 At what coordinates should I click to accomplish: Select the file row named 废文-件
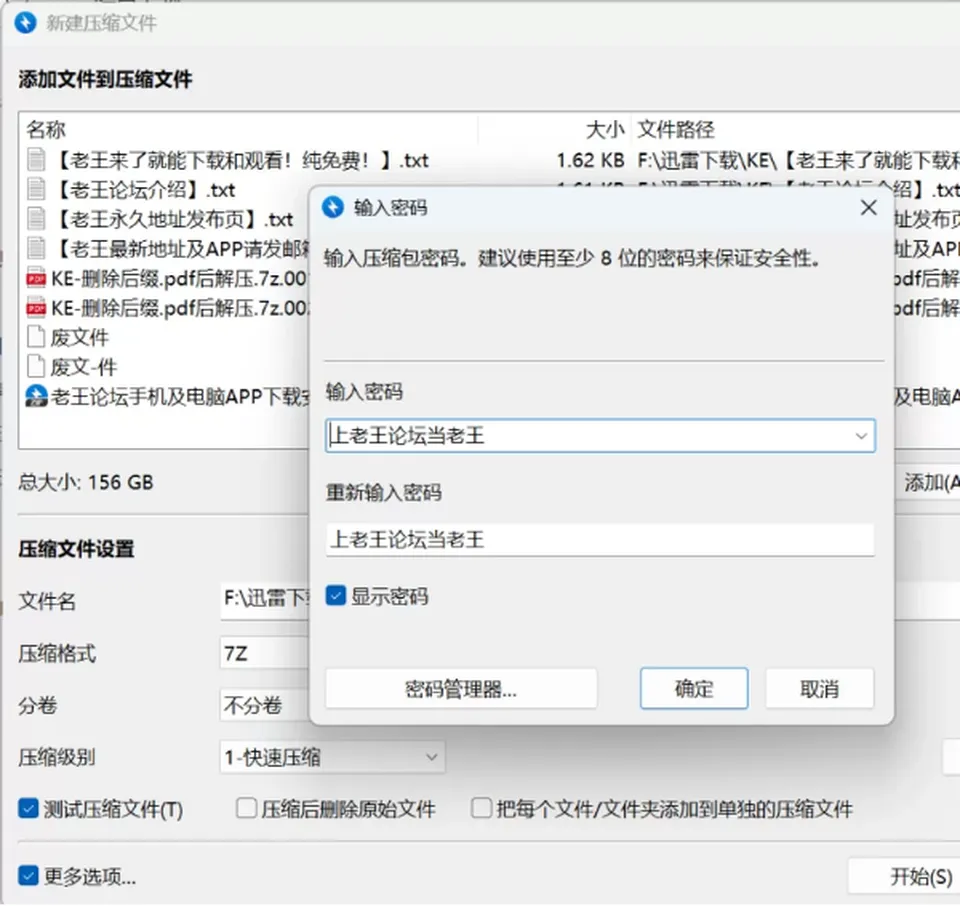pyautogui.click(x=84, y=367)
